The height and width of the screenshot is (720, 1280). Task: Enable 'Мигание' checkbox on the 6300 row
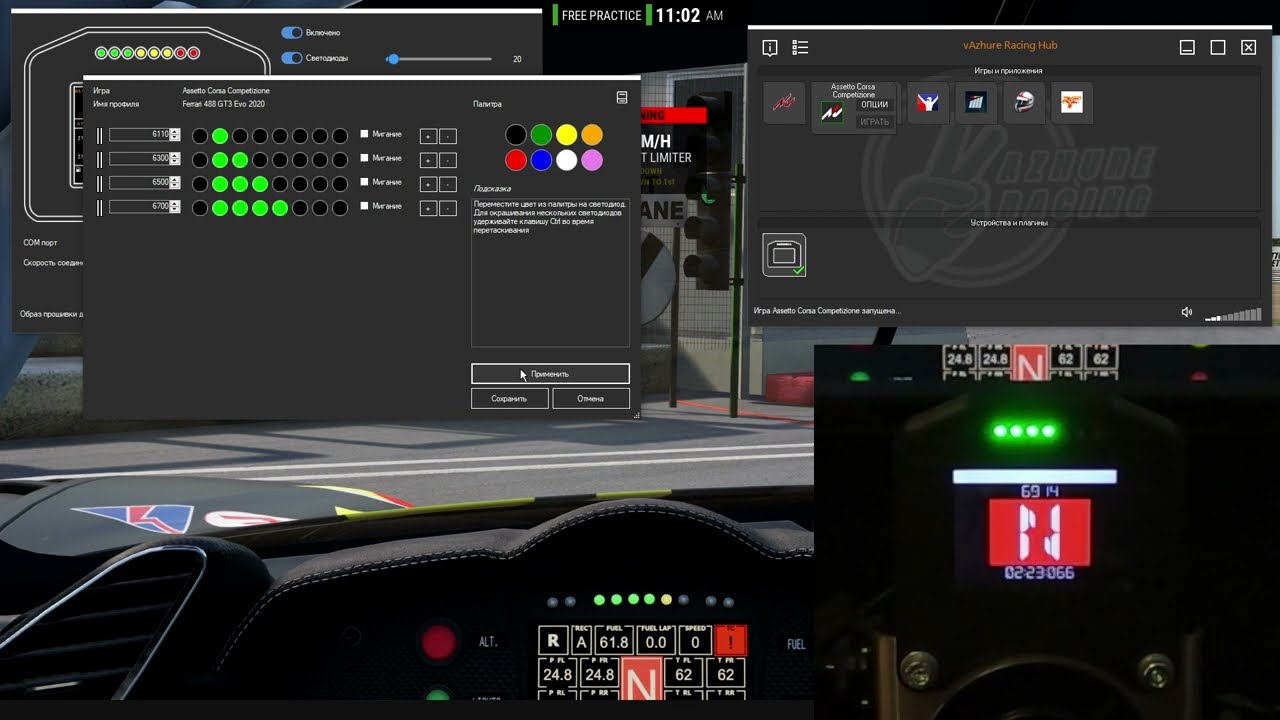tap(364, 158)
